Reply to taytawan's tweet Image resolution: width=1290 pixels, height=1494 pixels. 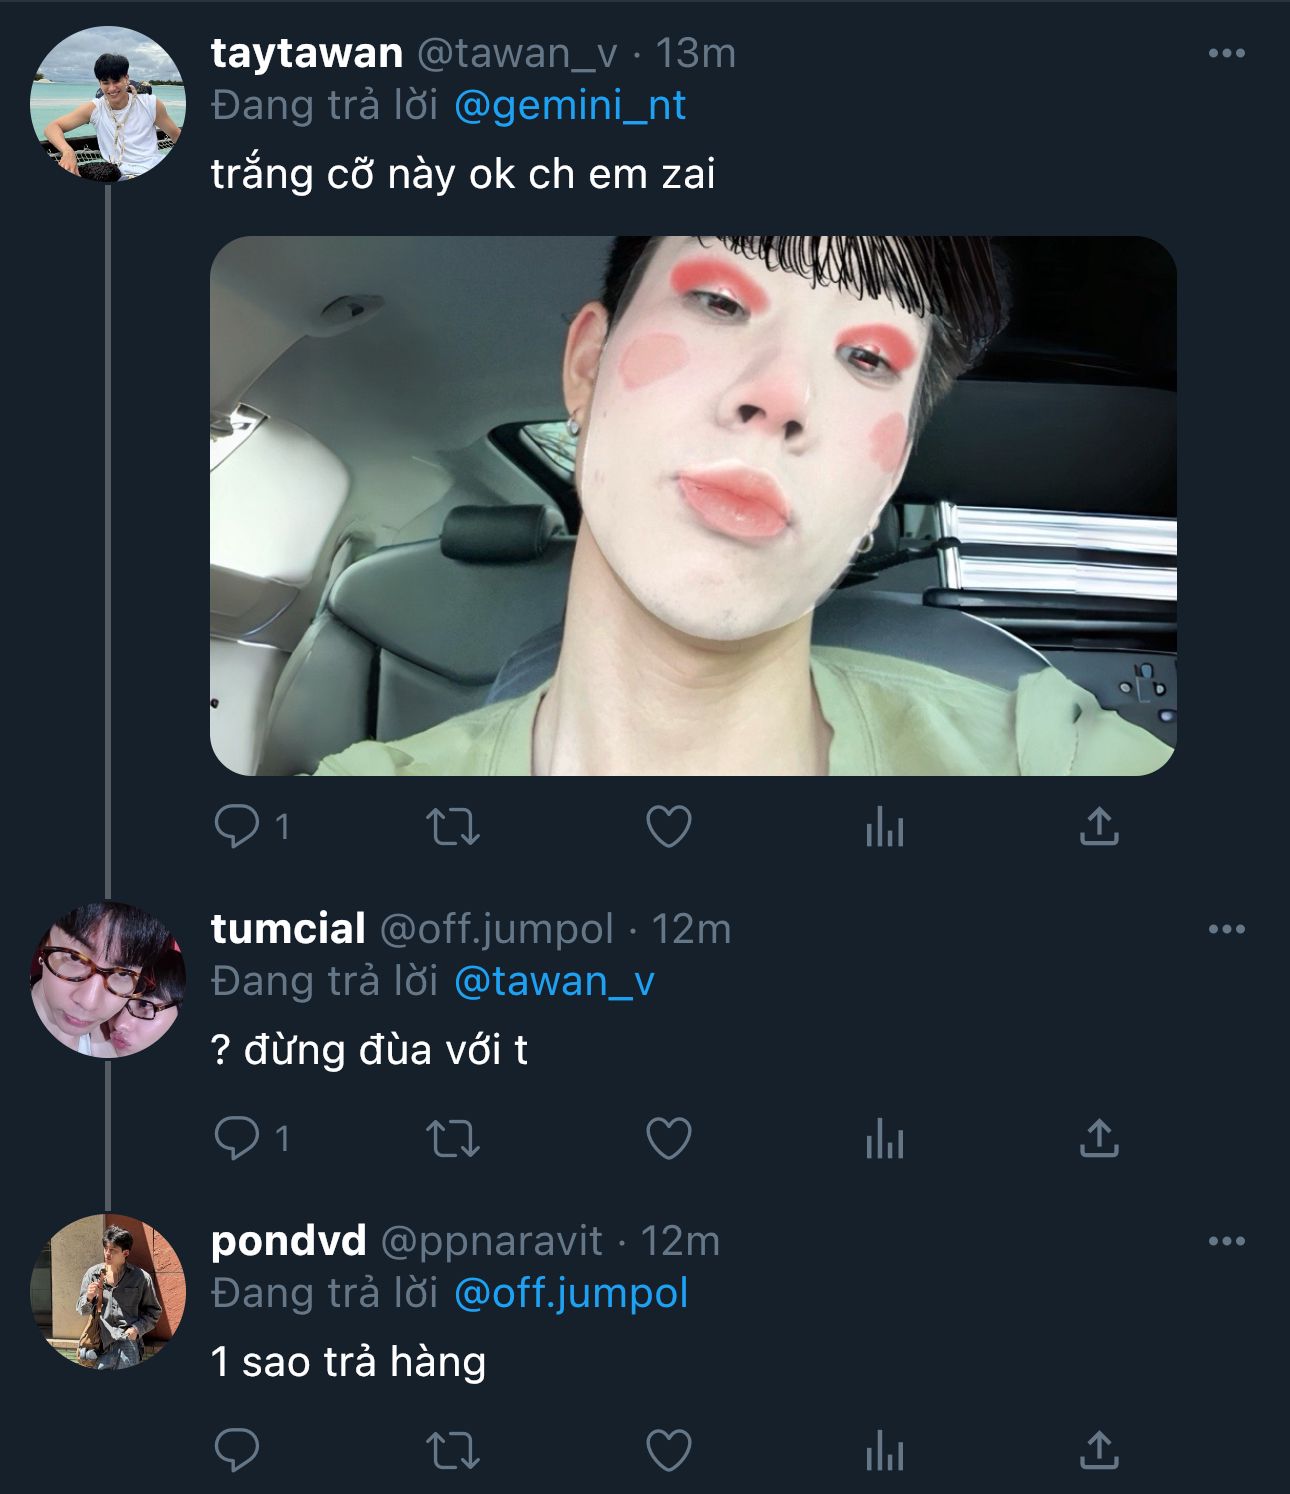click(x=237, y=827)
